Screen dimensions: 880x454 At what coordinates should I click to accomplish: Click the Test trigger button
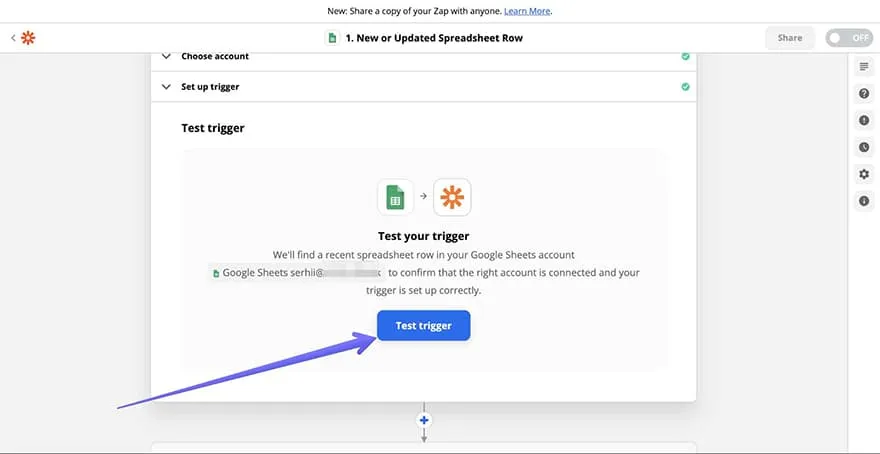click(423, 326)
